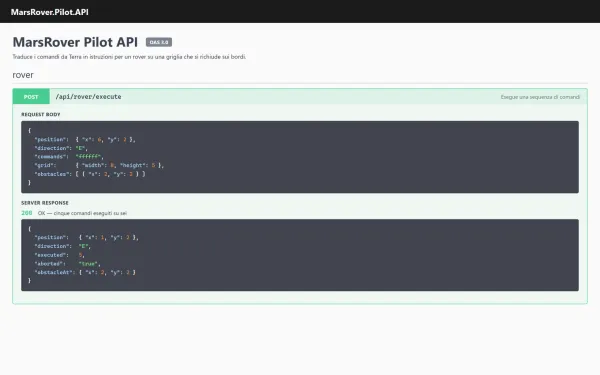Click the 'Traduce i comandi da Terra' description

coord(129,57)
